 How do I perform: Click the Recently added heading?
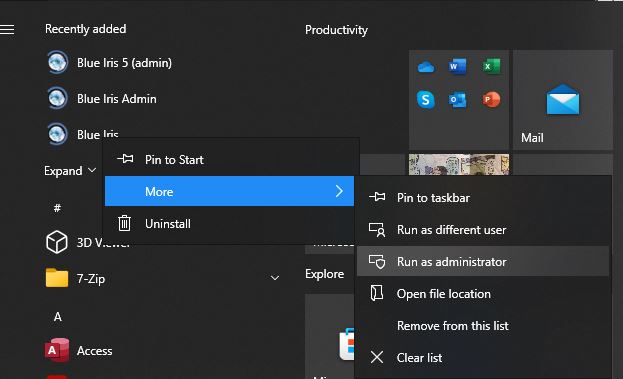(85, 29)
